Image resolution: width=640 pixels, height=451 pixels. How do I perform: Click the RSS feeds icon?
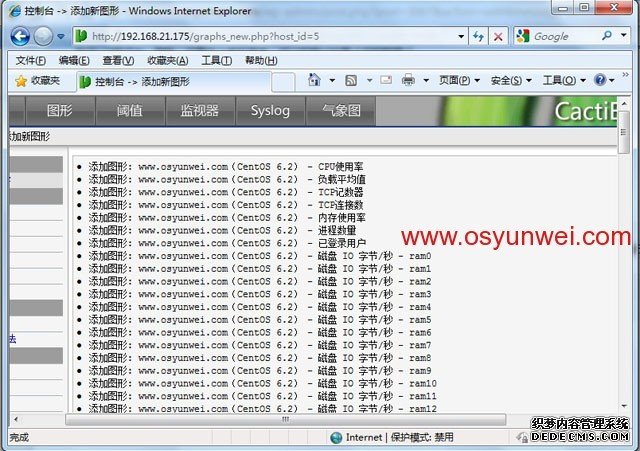point(351,80)
